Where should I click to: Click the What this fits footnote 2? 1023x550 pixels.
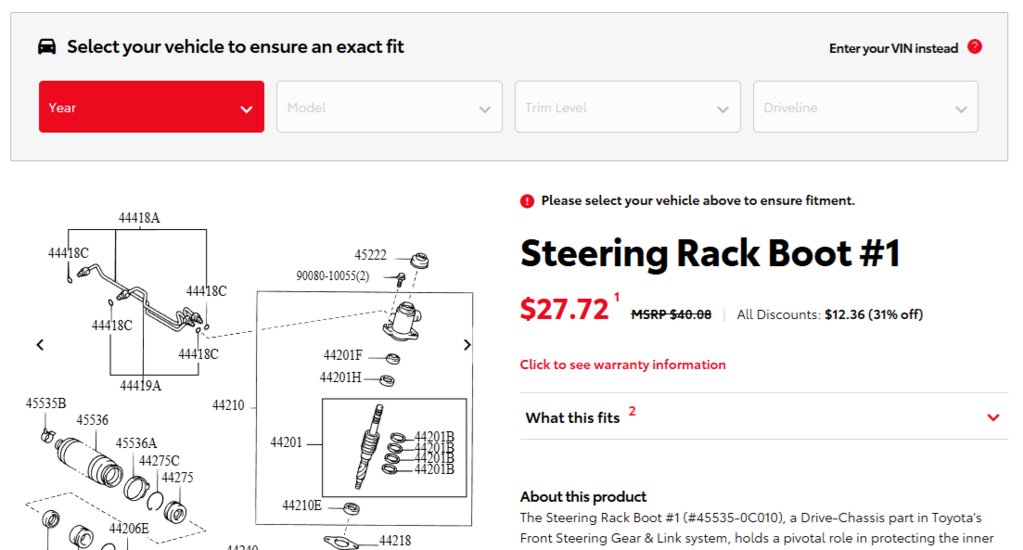pos(632,411)
